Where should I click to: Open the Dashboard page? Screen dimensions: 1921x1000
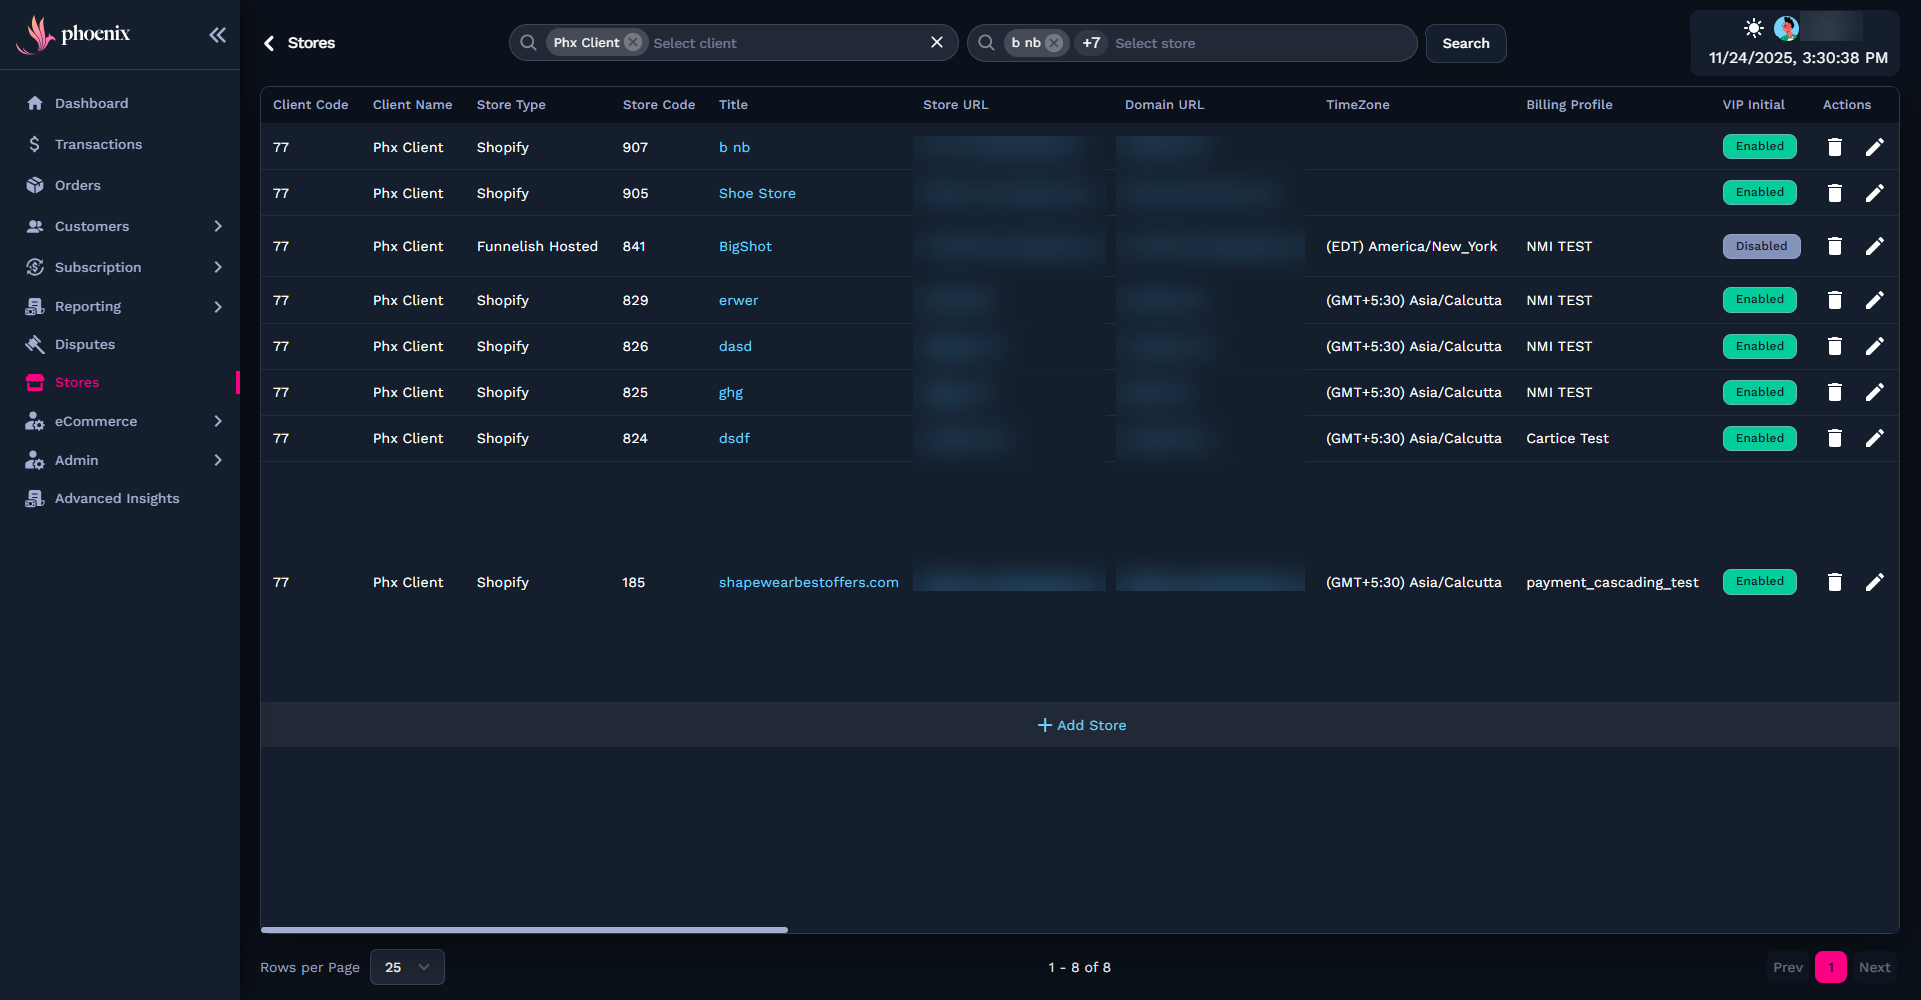[91, 103]
